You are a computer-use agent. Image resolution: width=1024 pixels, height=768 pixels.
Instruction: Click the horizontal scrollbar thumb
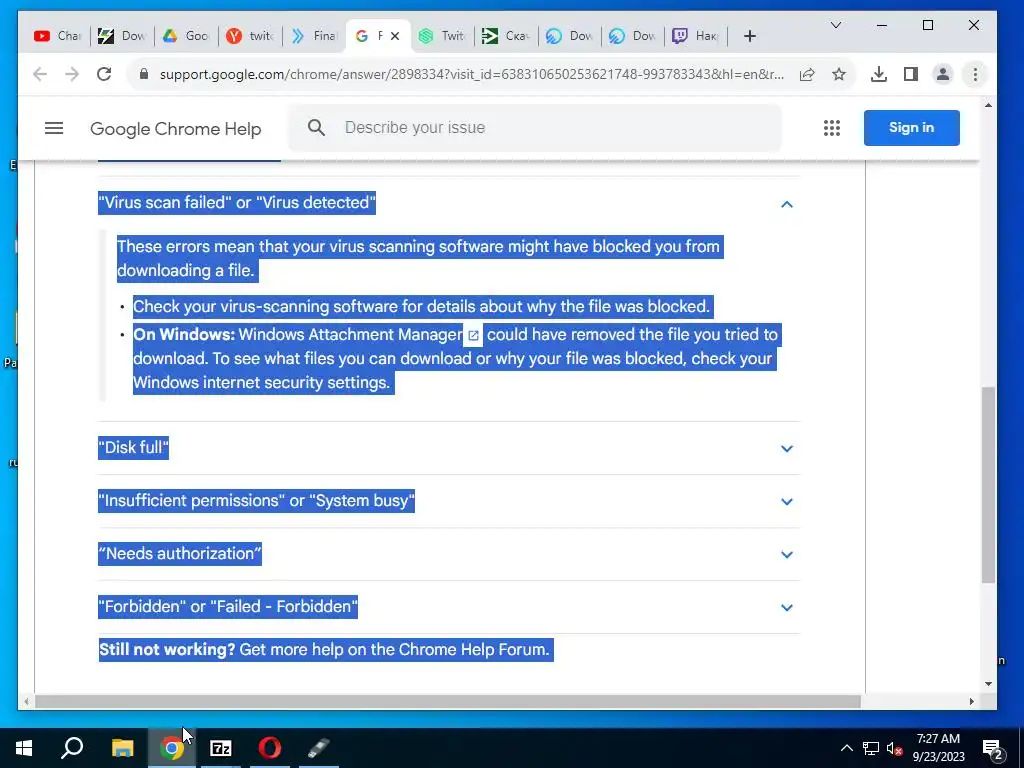click(447, 701)
